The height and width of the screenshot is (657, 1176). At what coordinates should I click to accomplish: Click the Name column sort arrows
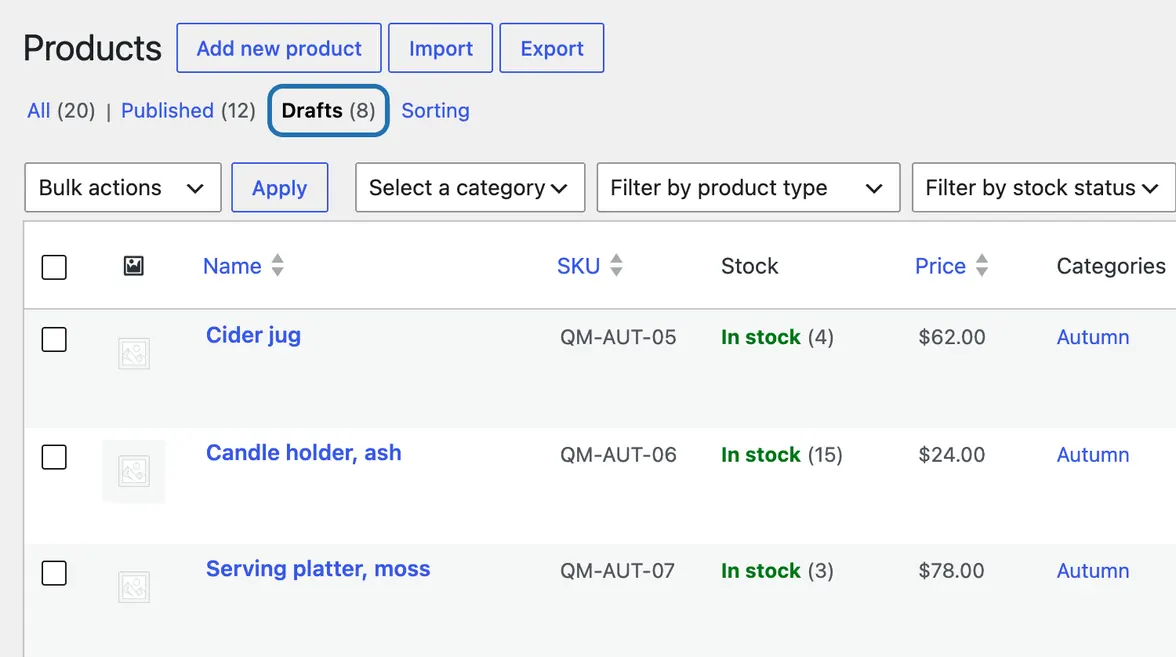click(x=278, y=266)
